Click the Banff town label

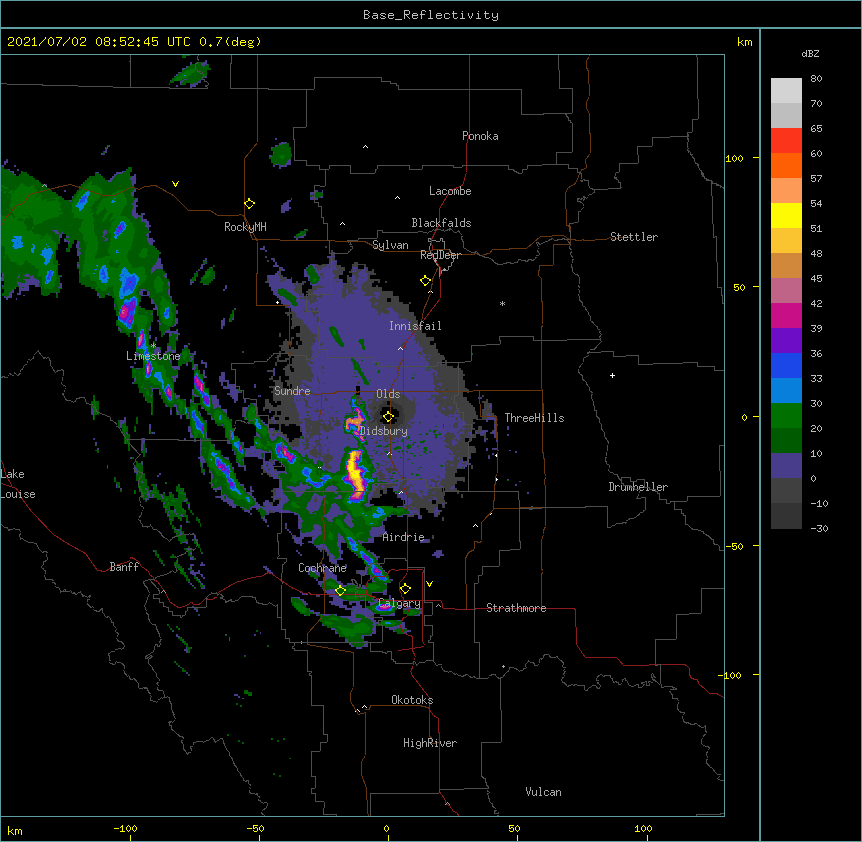coord(124,567)
